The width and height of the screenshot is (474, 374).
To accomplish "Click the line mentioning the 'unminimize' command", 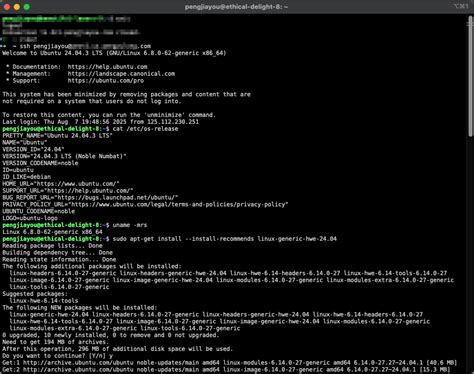I will point(109,115).
